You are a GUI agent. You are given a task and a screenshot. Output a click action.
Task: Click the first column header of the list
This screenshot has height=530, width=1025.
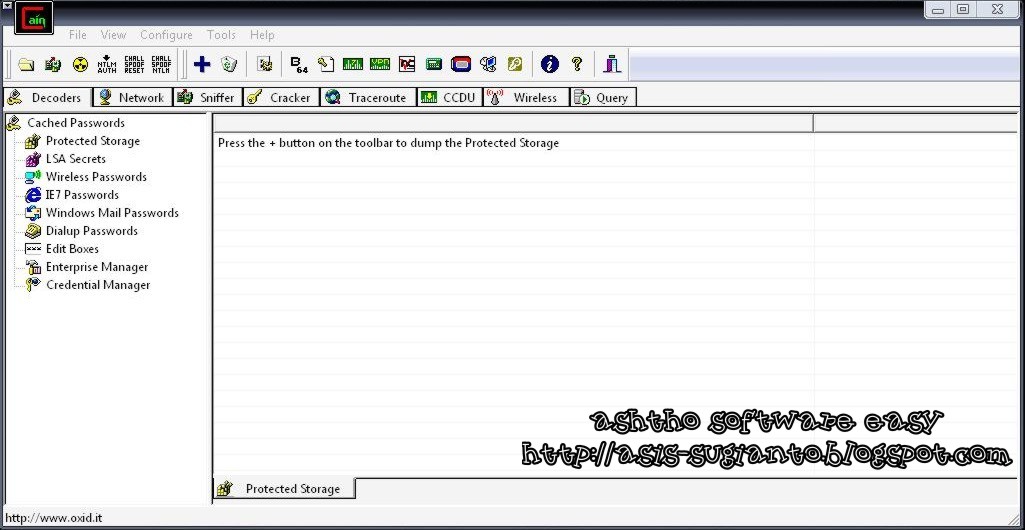(513, 123)
